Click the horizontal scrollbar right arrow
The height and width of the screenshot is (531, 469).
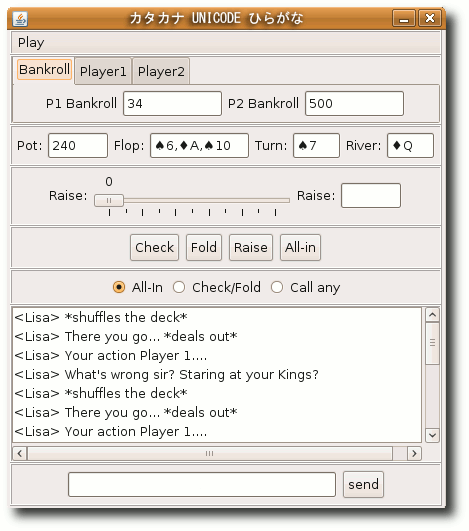pyautogui.click(x=414, y=453)
